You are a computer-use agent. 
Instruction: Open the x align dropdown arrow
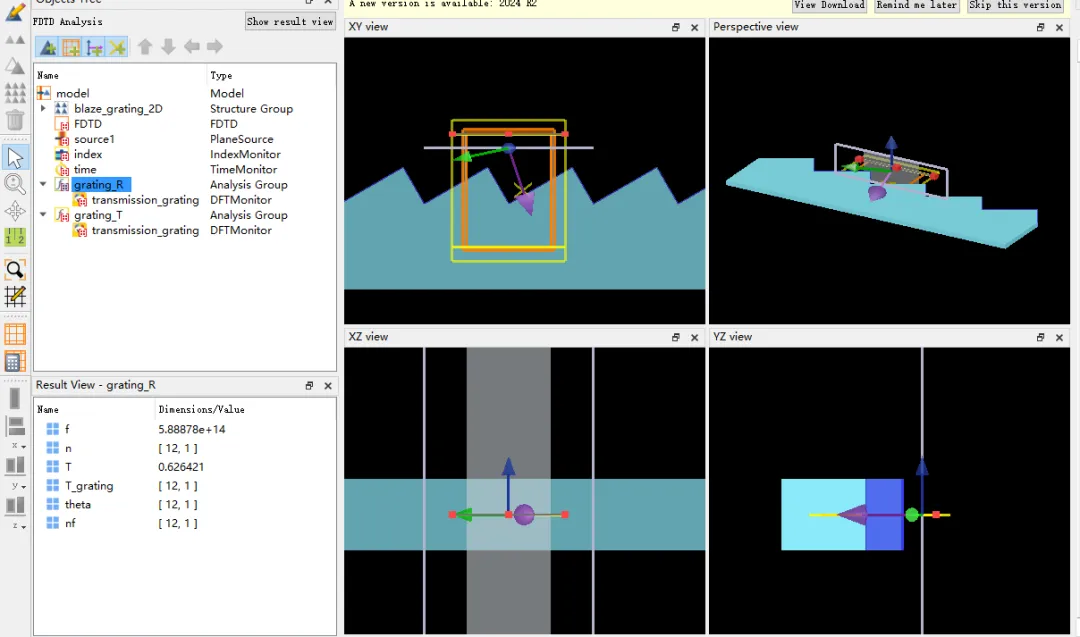[x=23, y=446]
